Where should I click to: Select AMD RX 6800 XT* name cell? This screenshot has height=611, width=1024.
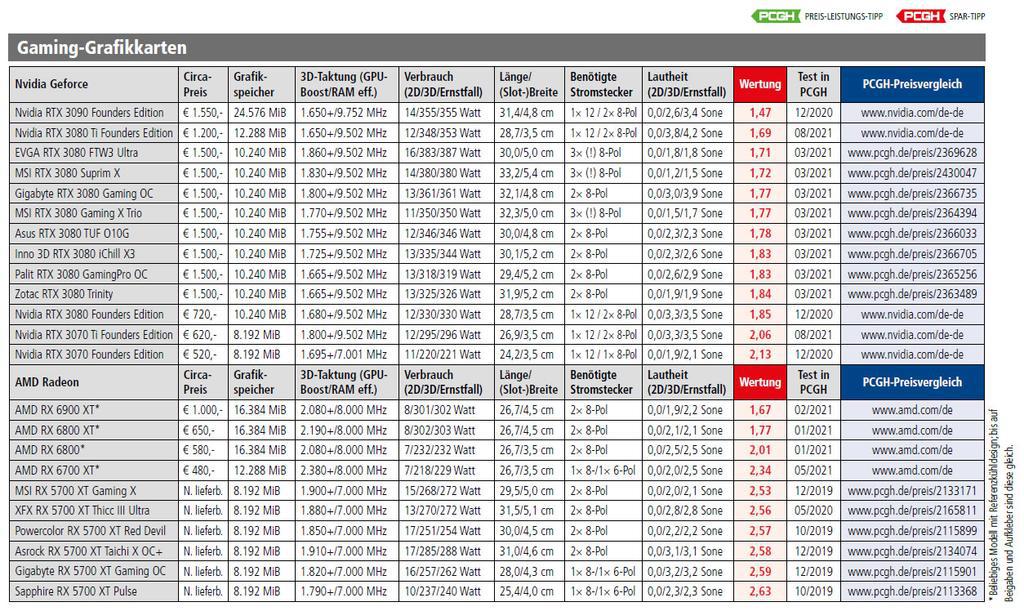[x=94, y=430]
